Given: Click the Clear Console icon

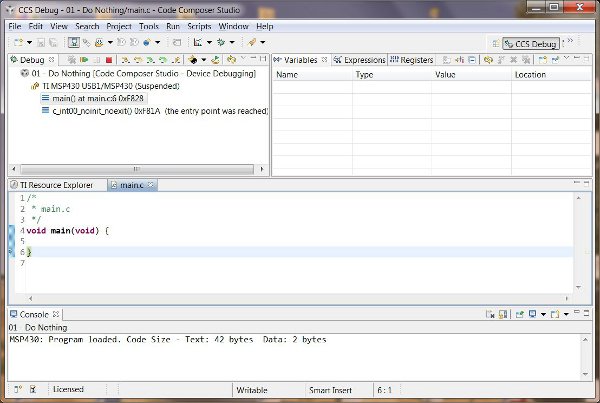Looking at the screenshot, I should [490, 314].
